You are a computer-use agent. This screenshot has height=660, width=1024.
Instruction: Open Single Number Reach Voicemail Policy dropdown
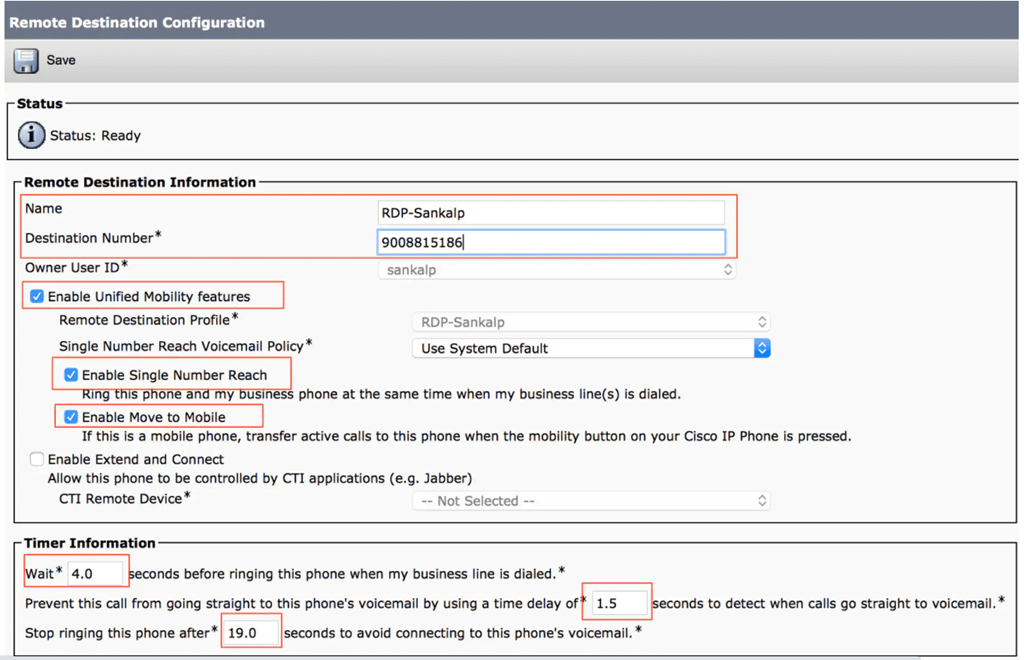[x=591, y=348]
